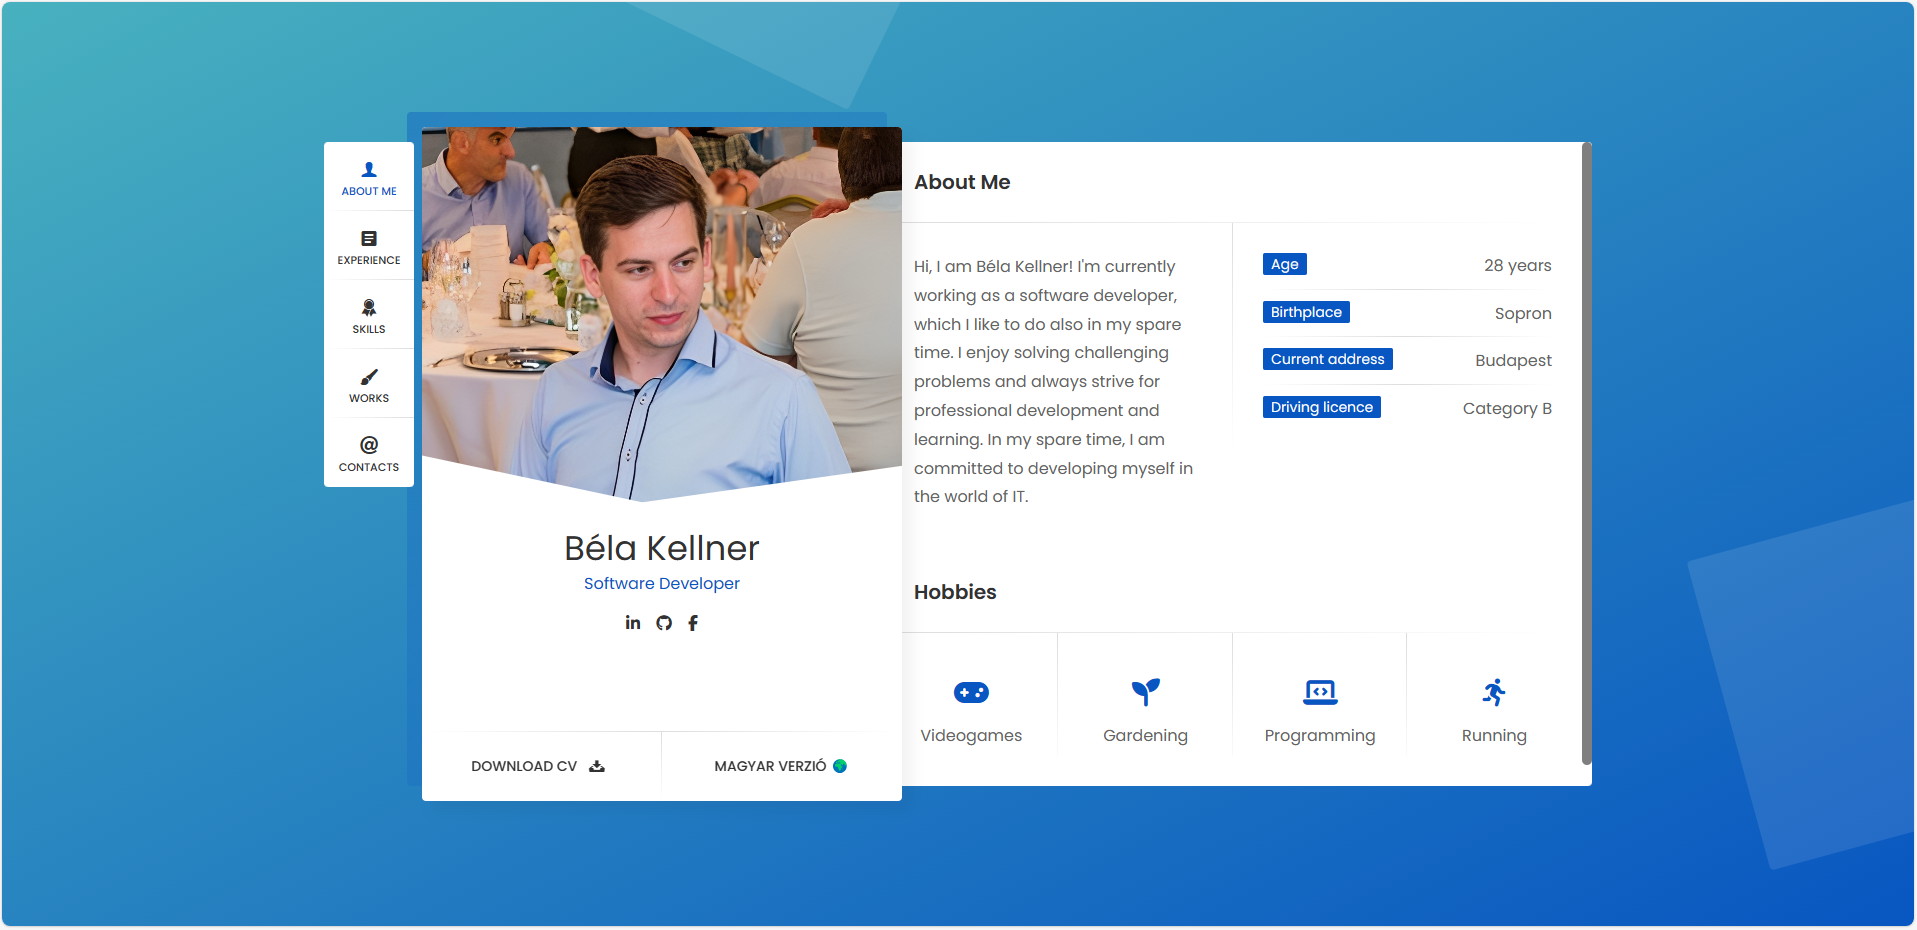Click the globe icon beside Magyar verzió
The image size is (1917, 930).
(840, 766)
